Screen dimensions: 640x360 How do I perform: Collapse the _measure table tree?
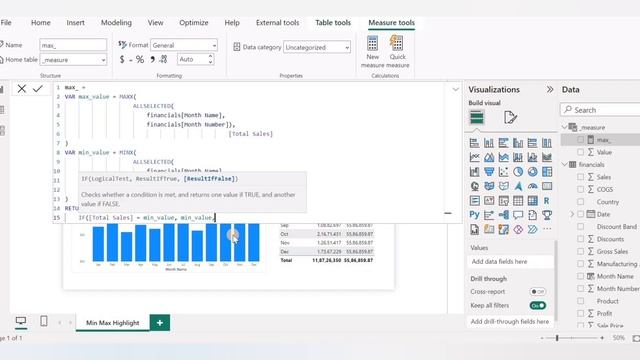[x=565, y=127]
